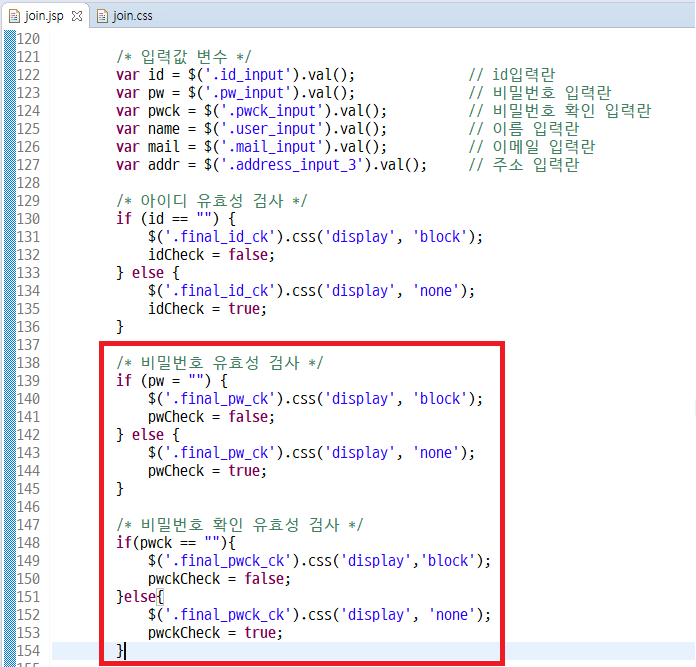Click the '// id입력란' comment
The image size is (696, 667).
(x=512, y=75)
